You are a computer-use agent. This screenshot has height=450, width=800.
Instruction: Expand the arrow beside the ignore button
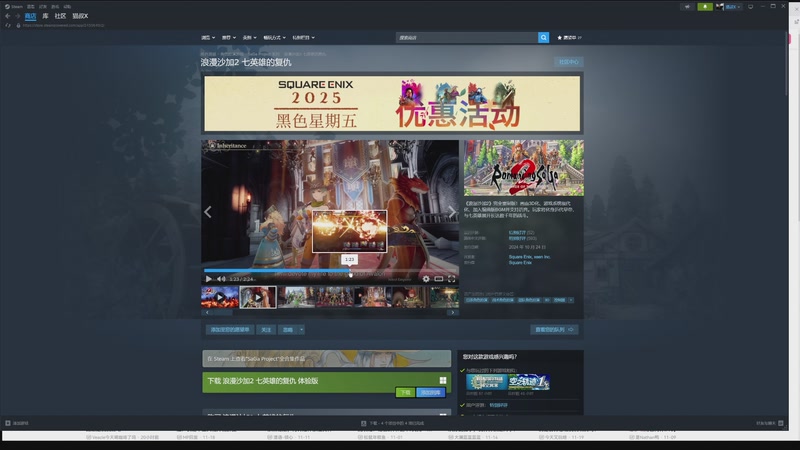(x=302, y=330)
